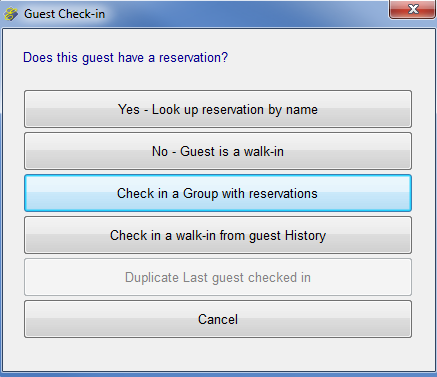This screenshot has height=377, width=437.
Task: Click the red X at window corner
Action: tap(413, 9)
